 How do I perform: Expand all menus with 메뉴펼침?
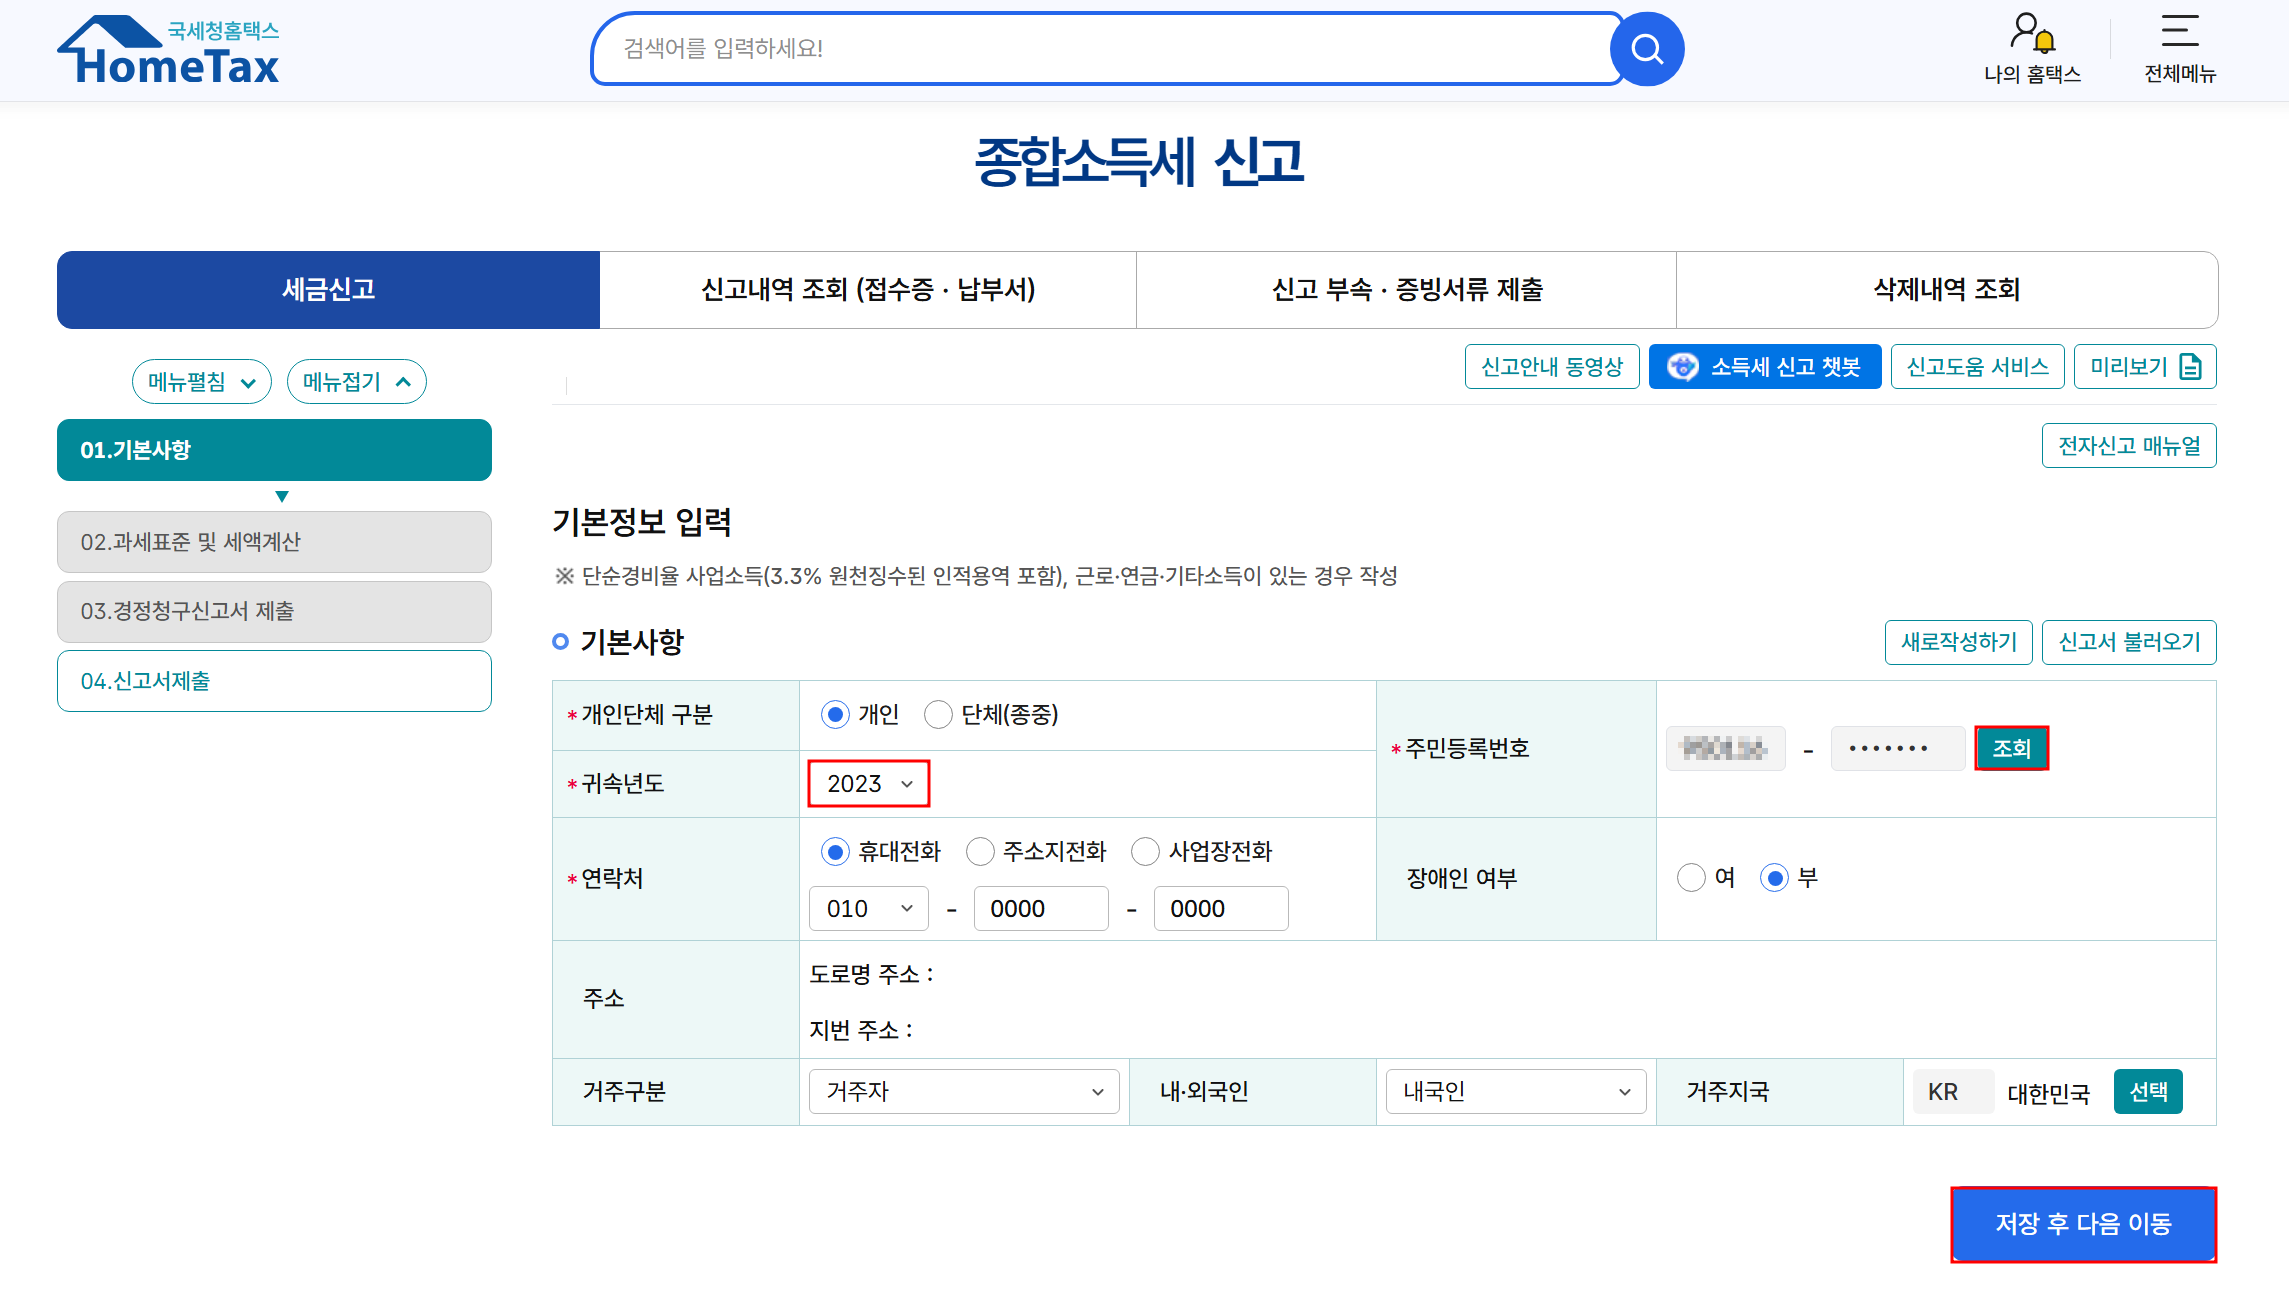click(x=202, y=382)
